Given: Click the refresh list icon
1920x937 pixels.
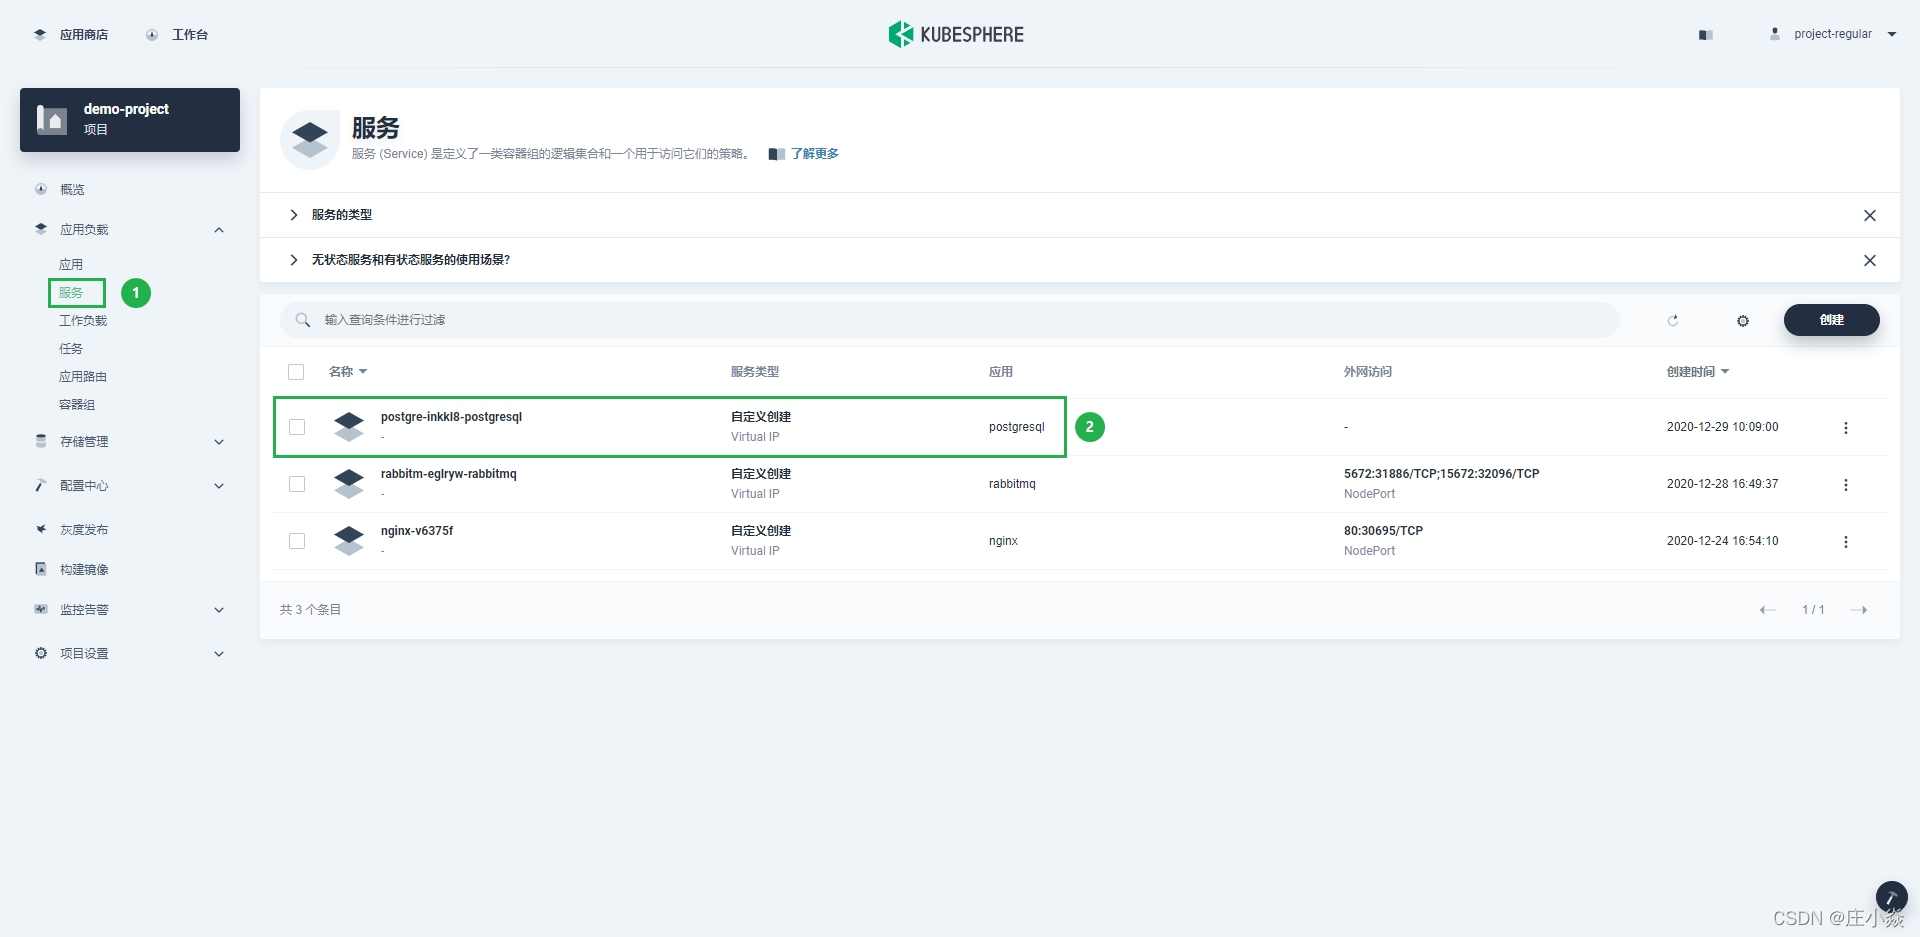Looking at the screenshot, I should tap(1673, 320).
